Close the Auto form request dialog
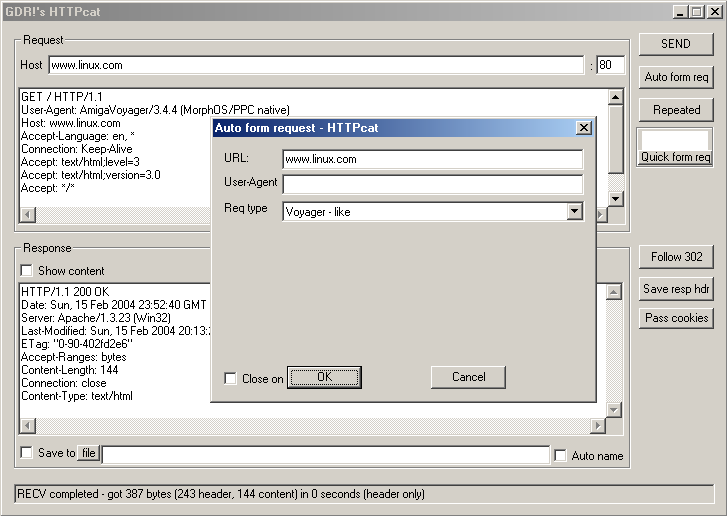The height and width of the screenshot is (516, 727). [x=584, y=128]
